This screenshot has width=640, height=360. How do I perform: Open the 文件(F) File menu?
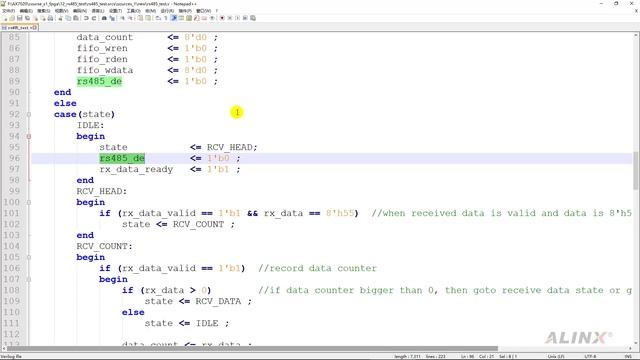pos(8,11)
